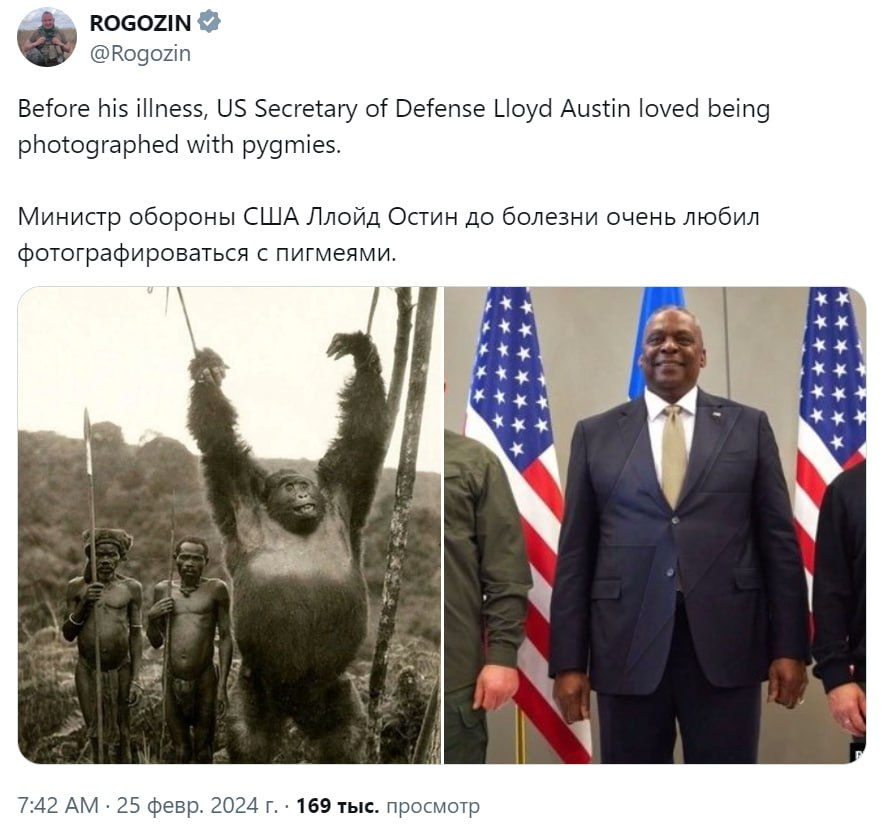The image size is (885, 825).
Task: Click the 25 февр. 2024 г. date
Action: point(197,805)
